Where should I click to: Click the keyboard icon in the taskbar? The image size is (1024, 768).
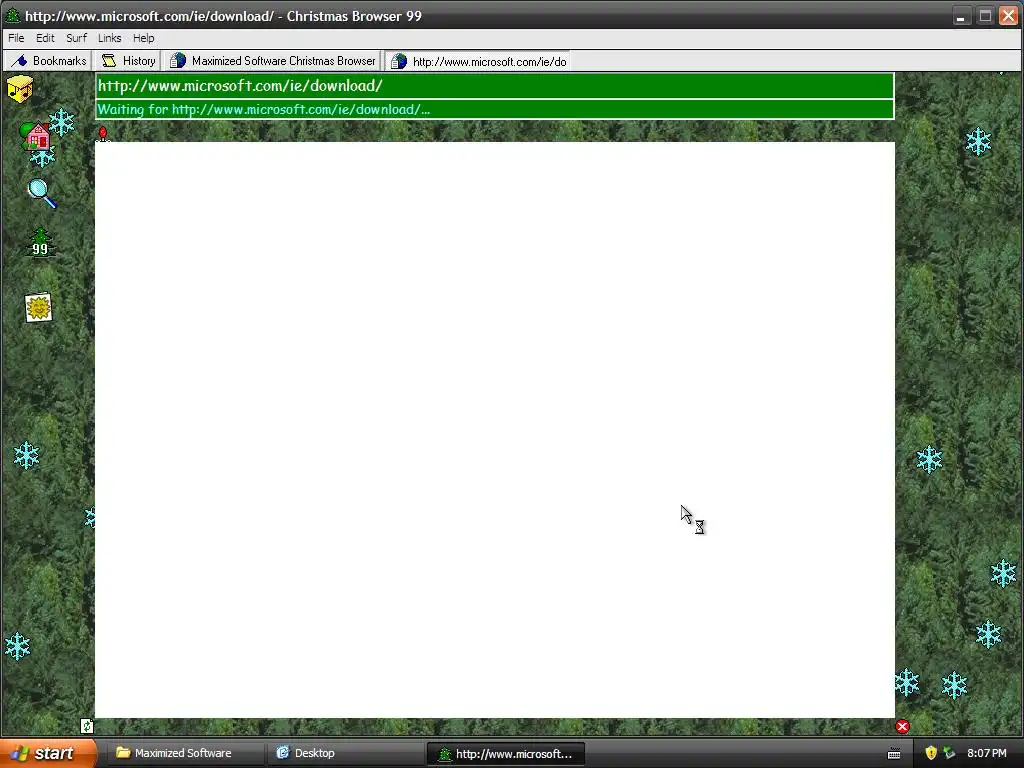pyautogui.click(x=894, y=754)
